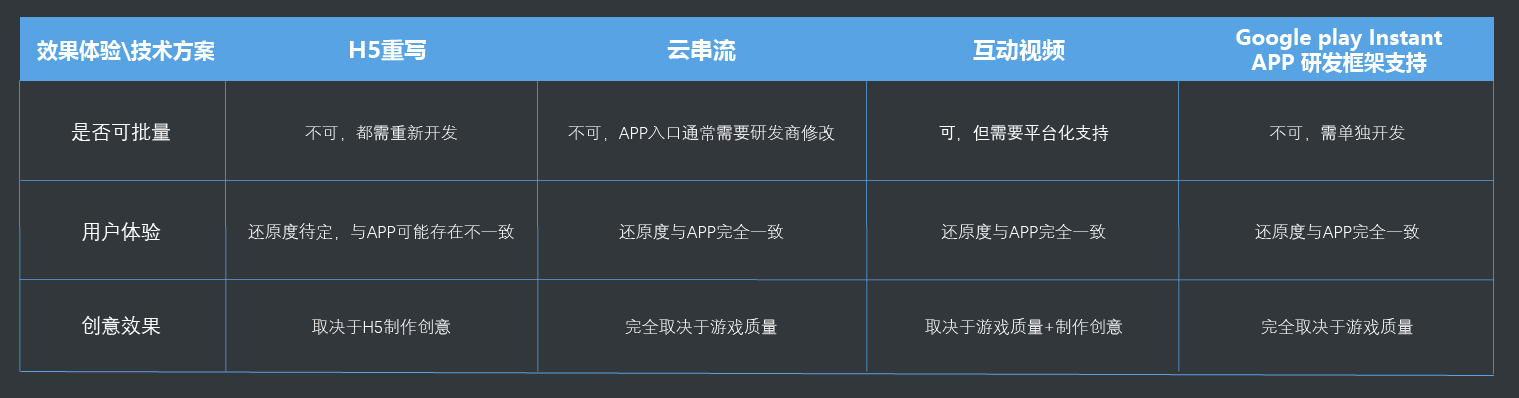The image size is (1519, 398).
Task: Click the cell 不可，APP入口通常需要研发商修改
Action: coord(701,133)
